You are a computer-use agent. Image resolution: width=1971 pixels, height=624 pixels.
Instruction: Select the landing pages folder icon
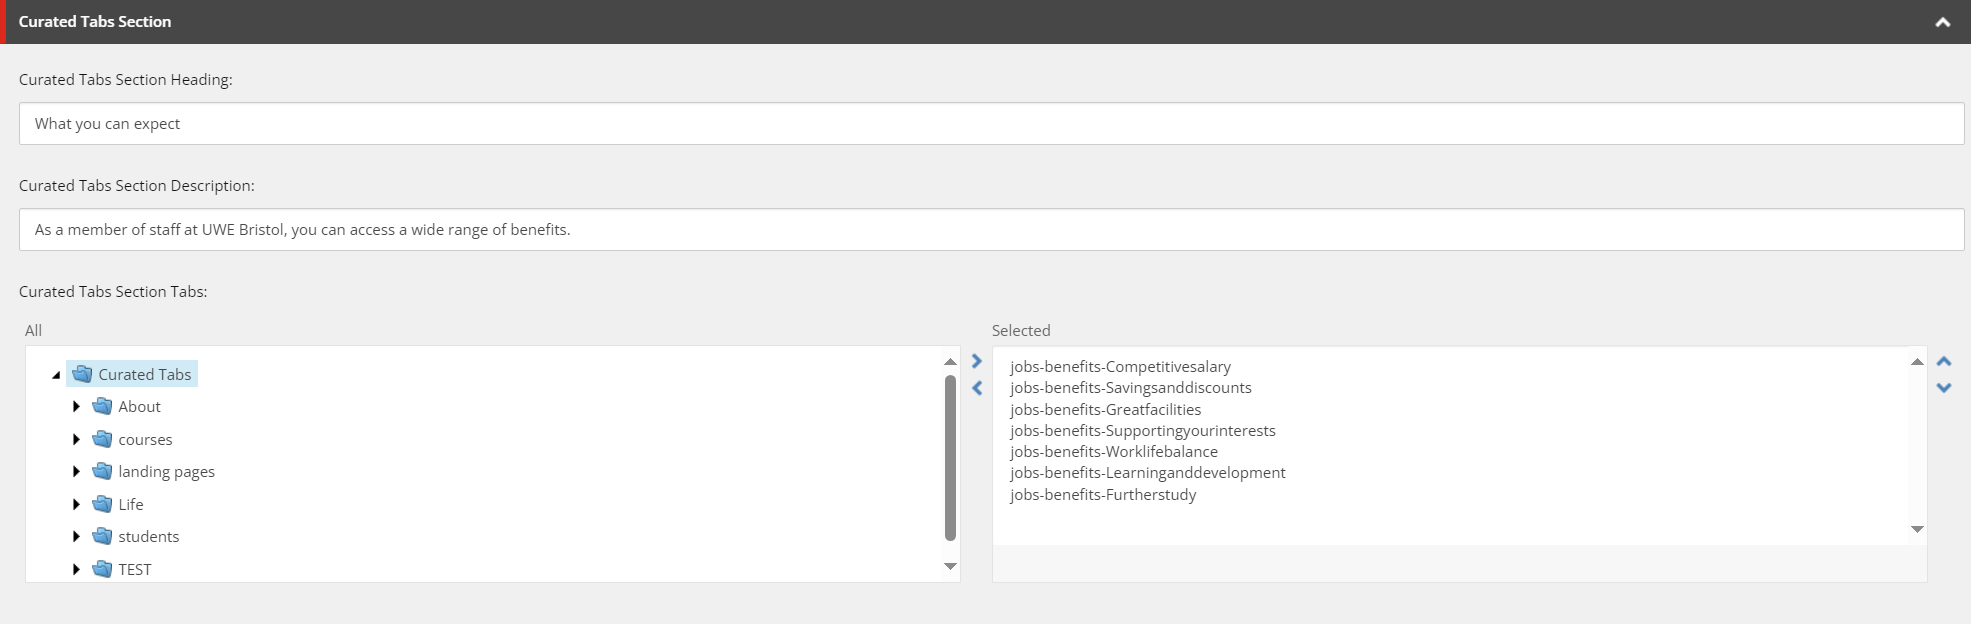coord(102,471)
